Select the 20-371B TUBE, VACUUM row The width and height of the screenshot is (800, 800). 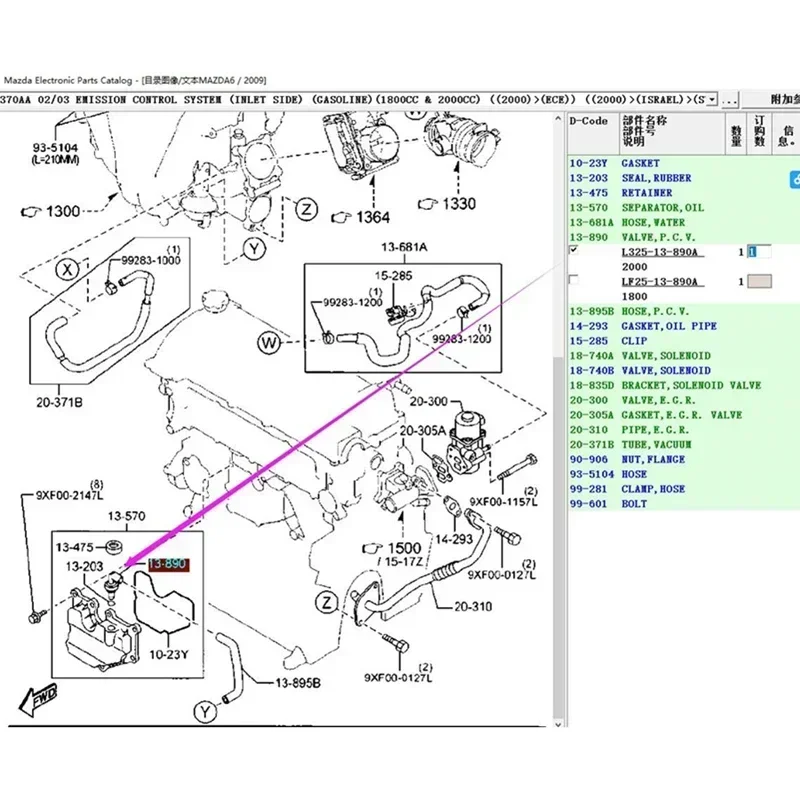point(684,444)
